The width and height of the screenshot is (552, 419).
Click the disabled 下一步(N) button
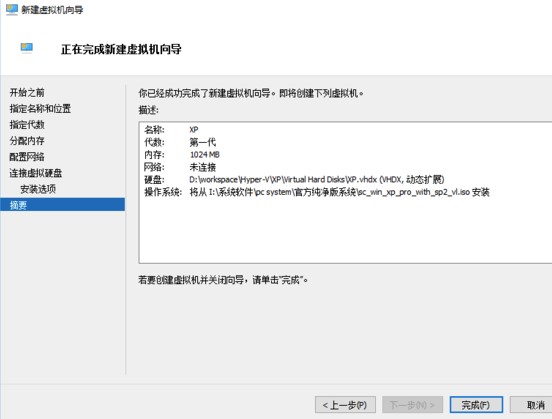[412, 405]
